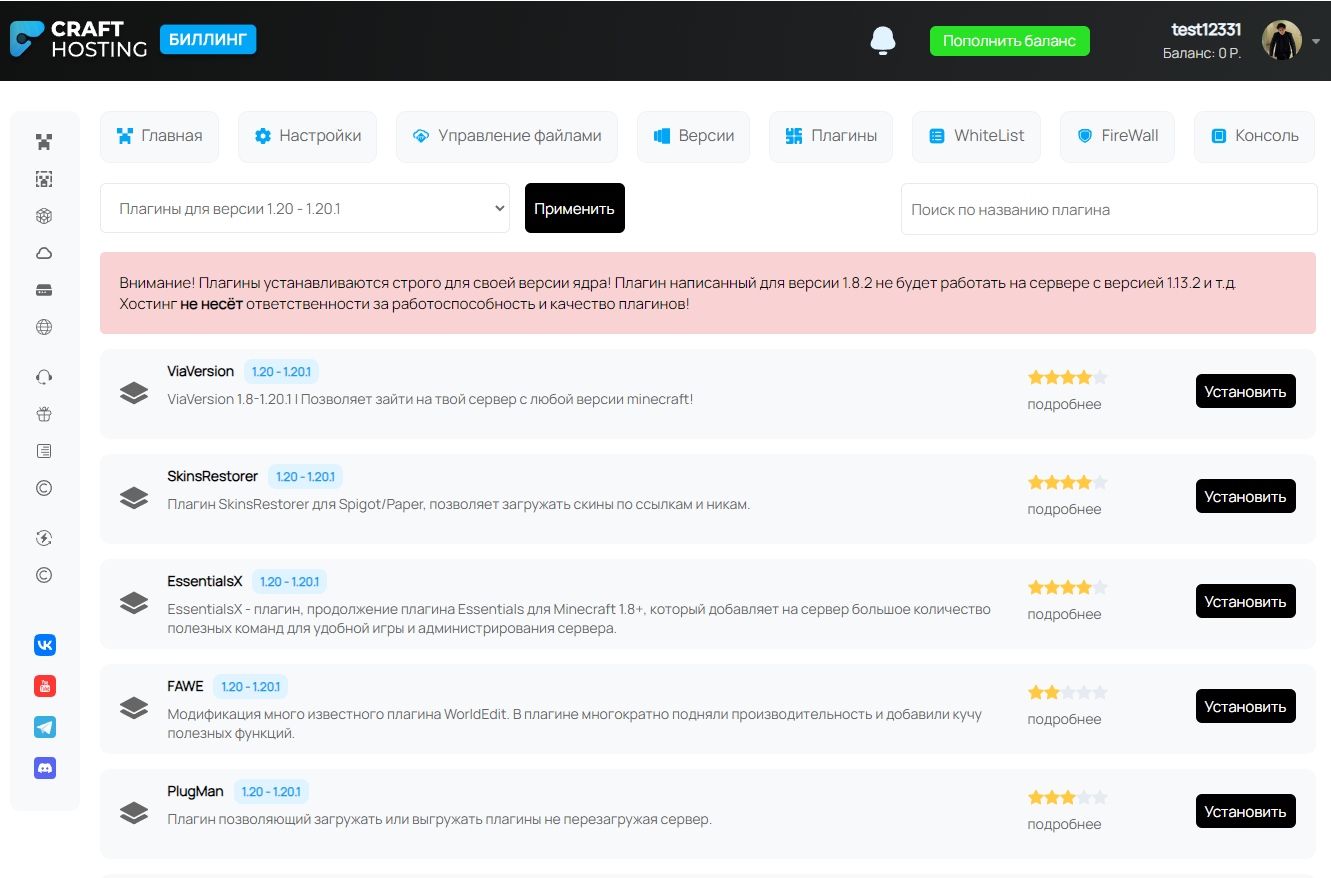Image resolution: width=1331 pixels, height=878 pixels.
Task: Focus the plugin name search field
Action: 1109,209
